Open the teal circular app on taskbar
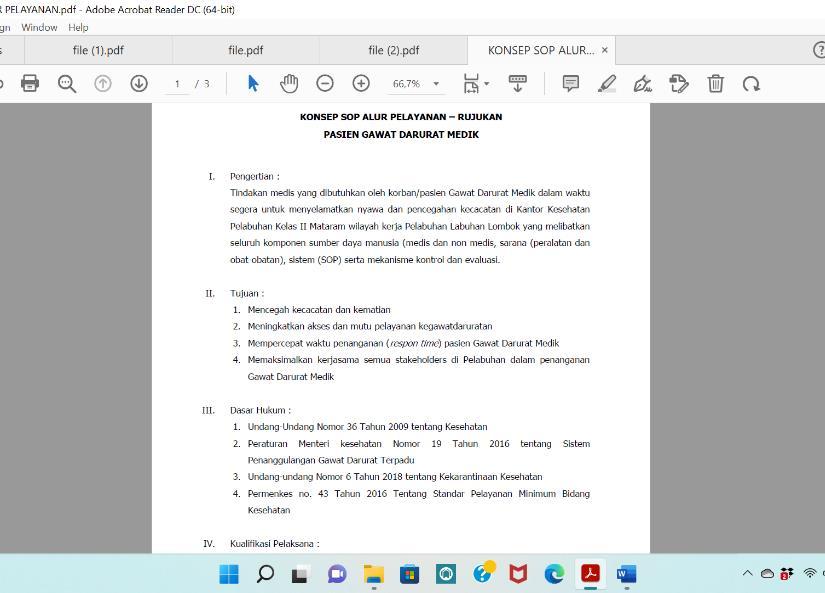The width and height of the screenshot is (825, 593). click(x=446, y=574)
